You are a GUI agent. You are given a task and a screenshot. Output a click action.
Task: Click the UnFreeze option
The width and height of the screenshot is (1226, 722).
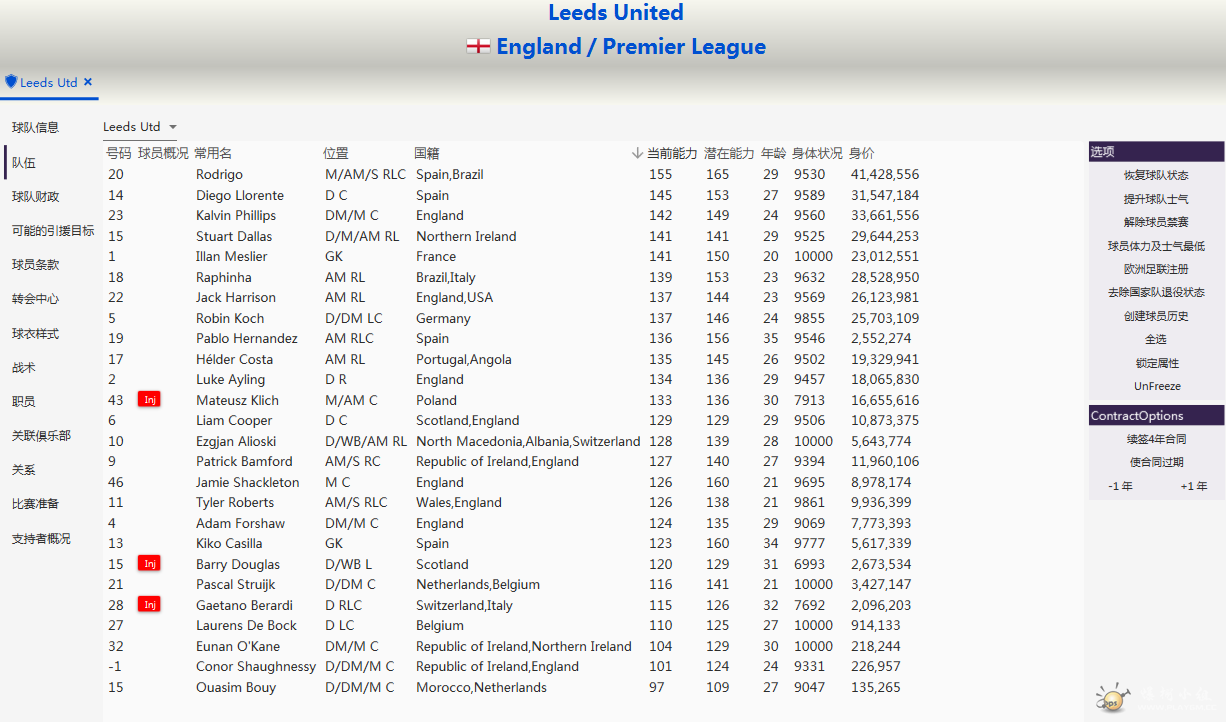click(1156, 386)
